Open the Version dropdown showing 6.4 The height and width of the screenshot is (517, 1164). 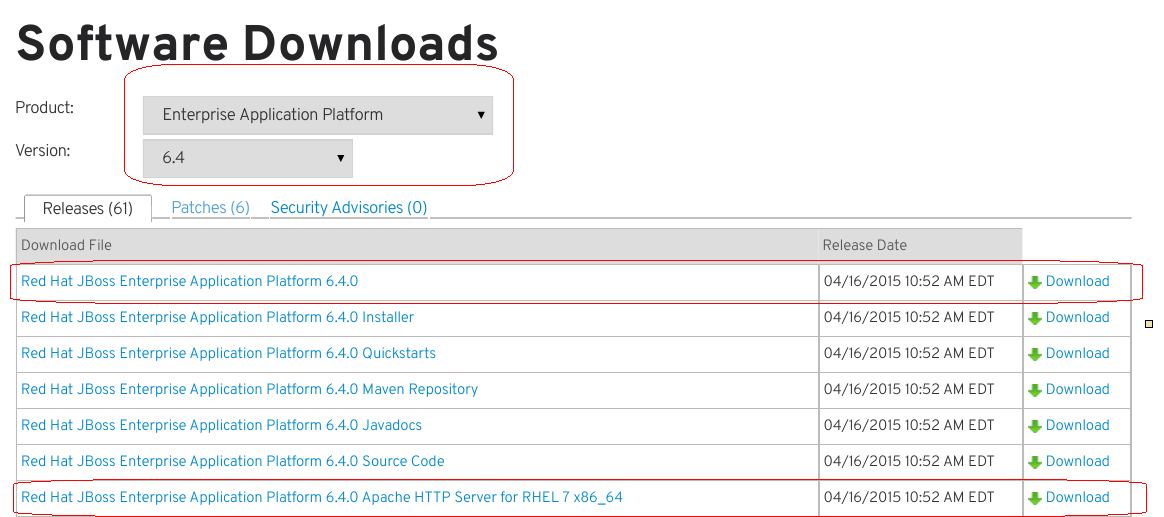(248, 158)
